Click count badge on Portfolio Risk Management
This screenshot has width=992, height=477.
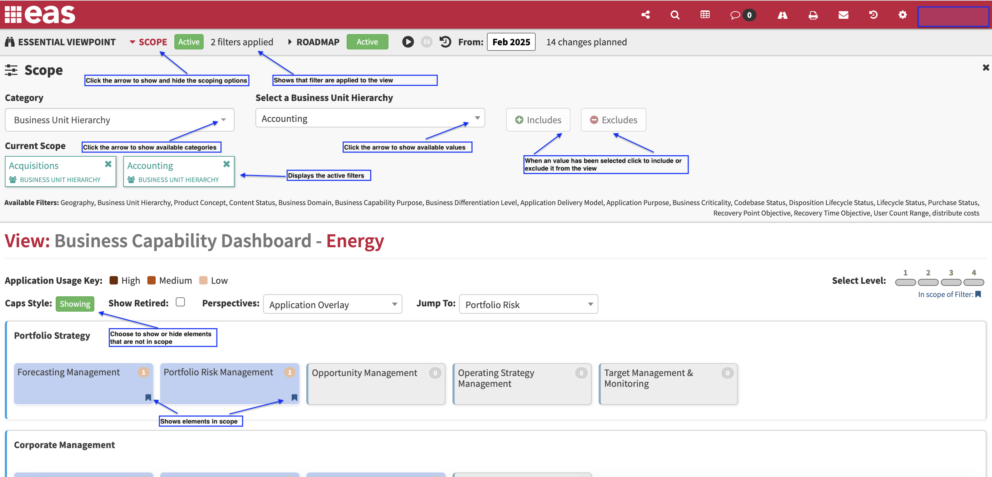click(290, 373)
